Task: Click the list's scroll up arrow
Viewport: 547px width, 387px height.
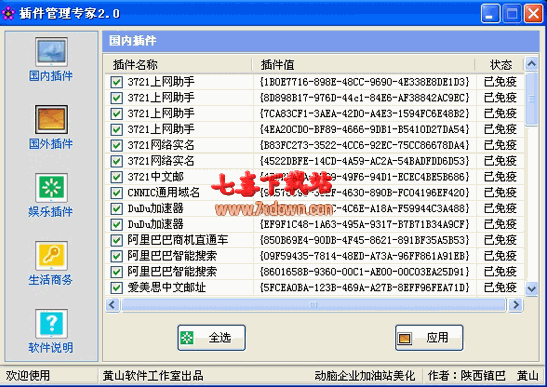Action: [x=531, y=64]
